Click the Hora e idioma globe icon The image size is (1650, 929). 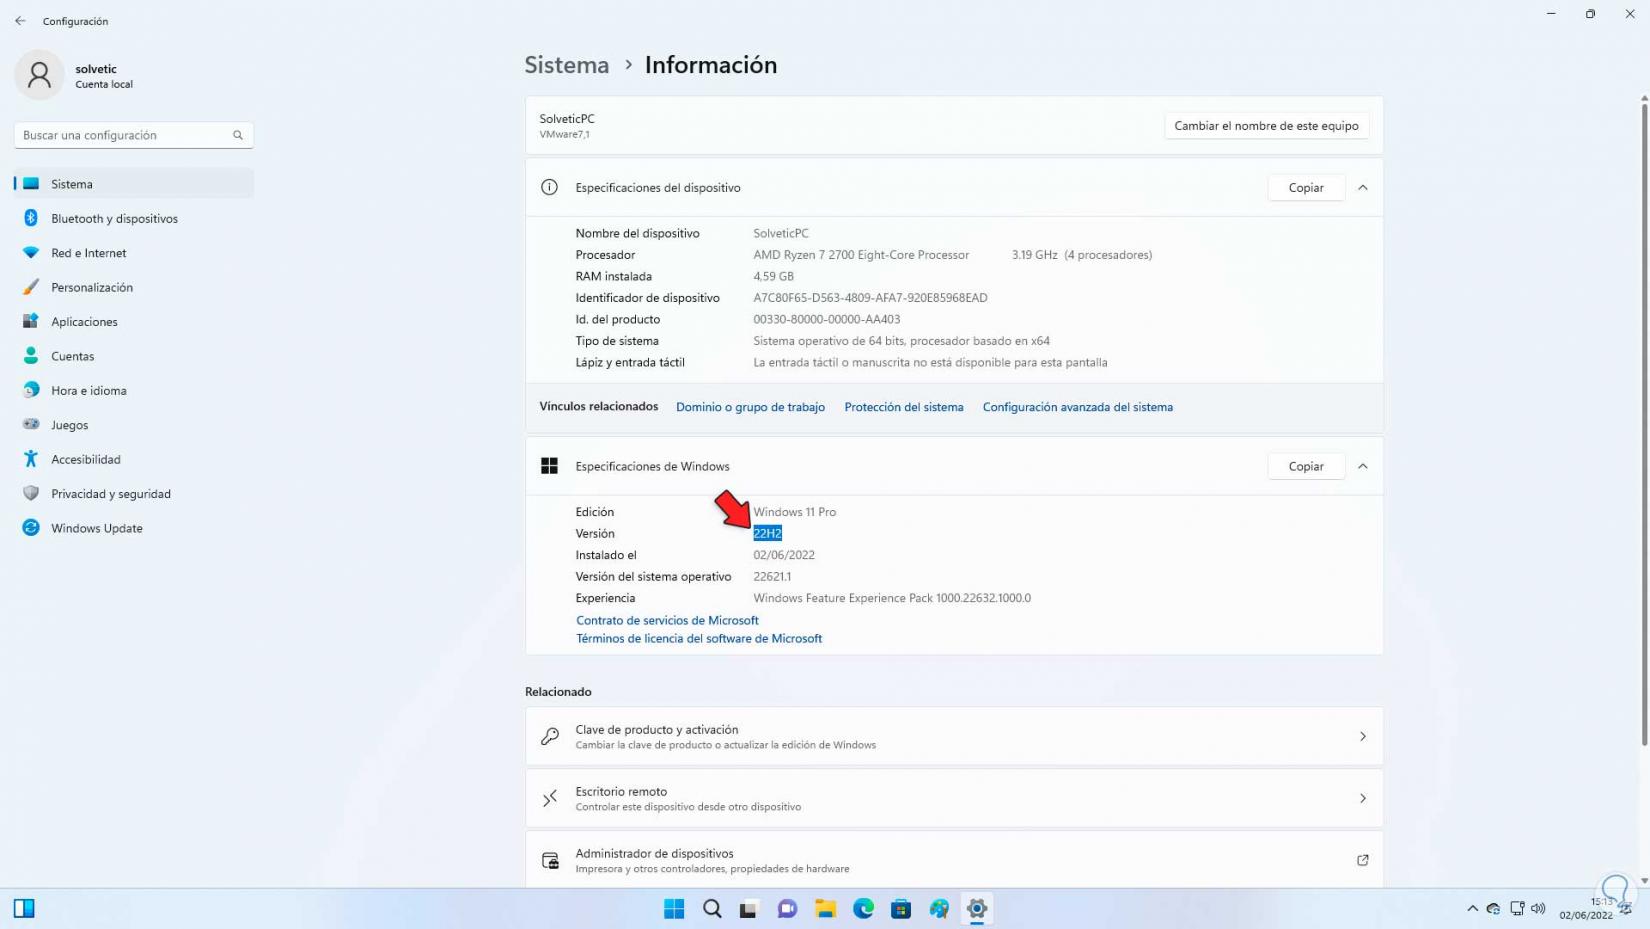point(31,390)
